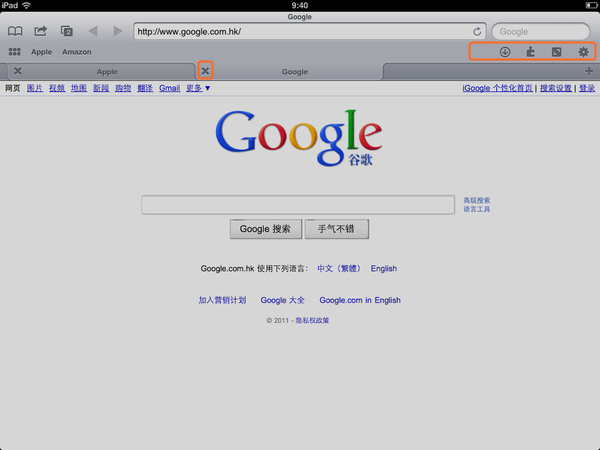Viewport: 600px width, 450px height.
Task: Close the Google tab
Action: (205, 71)
